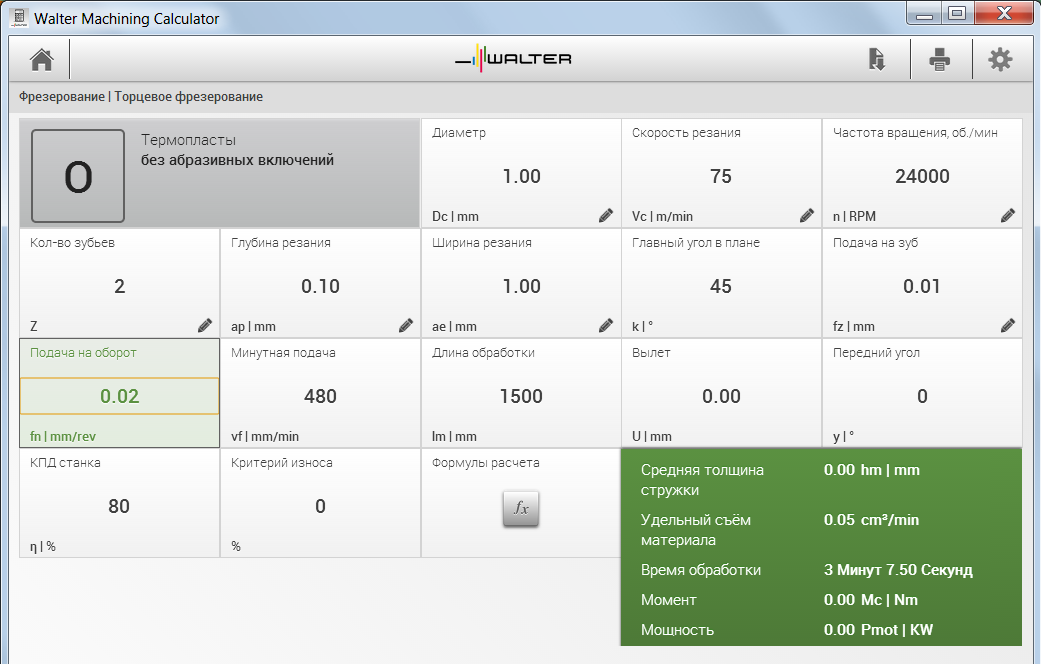Click the rotation speed value 24000
The image size is (1041, 664).
click(922, 176)
